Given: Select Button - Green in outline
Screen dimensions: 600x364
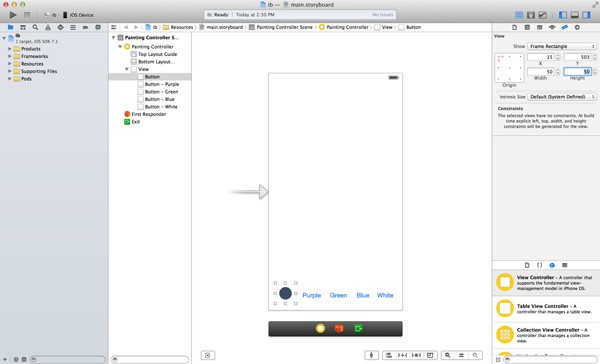Looking at the screenshot, I should point(161,92).
